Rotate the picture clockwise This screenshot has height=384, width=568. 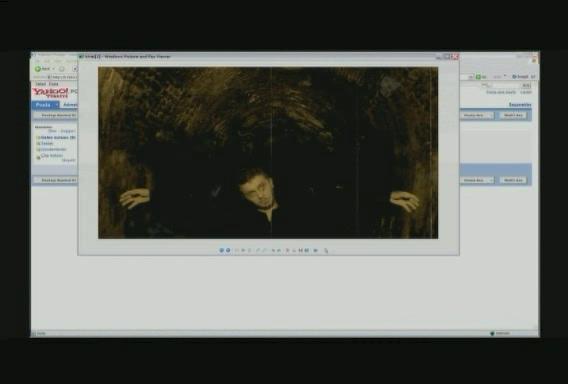pos(273,250)
